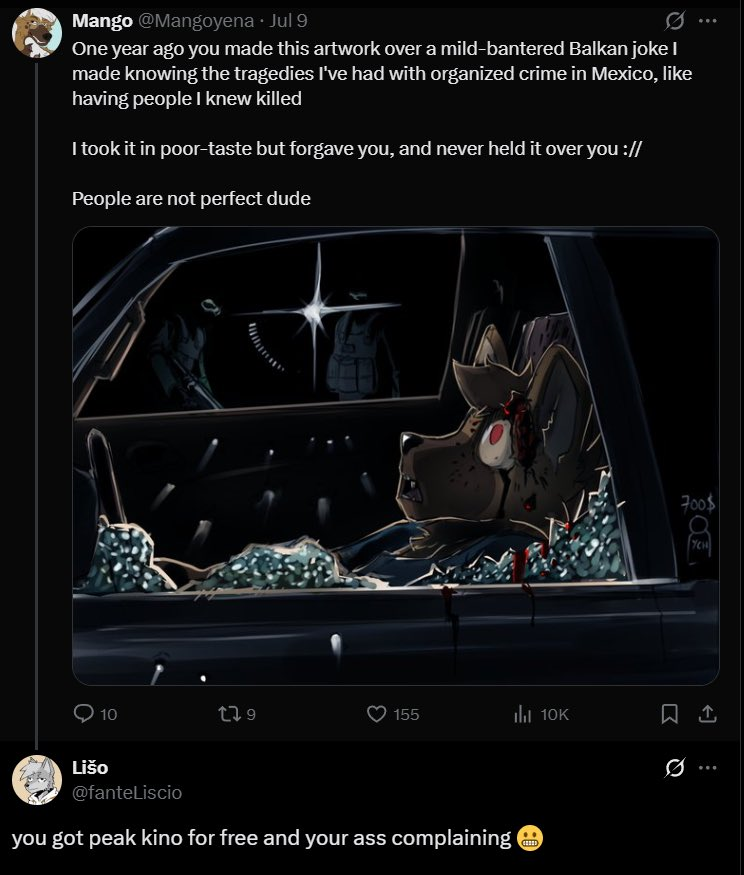
Task: Open Lišo's display name link
Action: point(90,768)
